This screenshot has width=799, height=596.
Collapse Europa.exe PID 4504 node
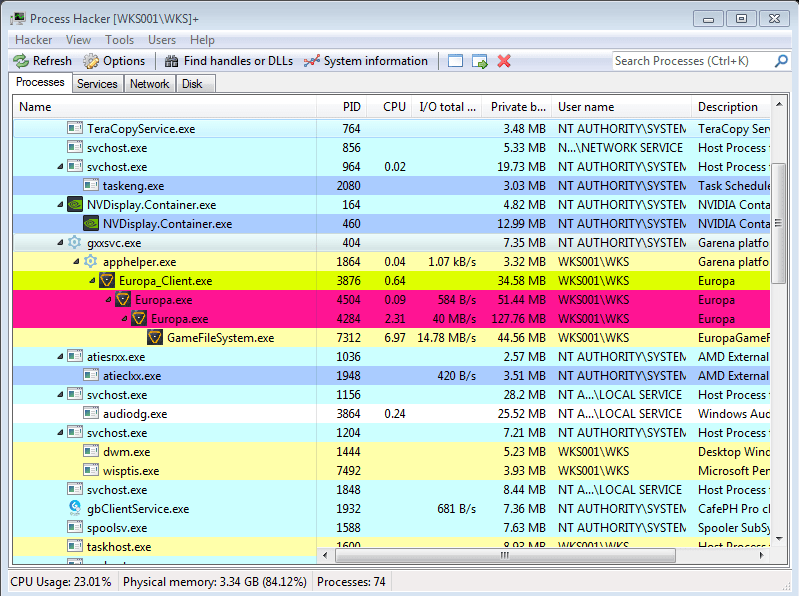coord(109,300)
